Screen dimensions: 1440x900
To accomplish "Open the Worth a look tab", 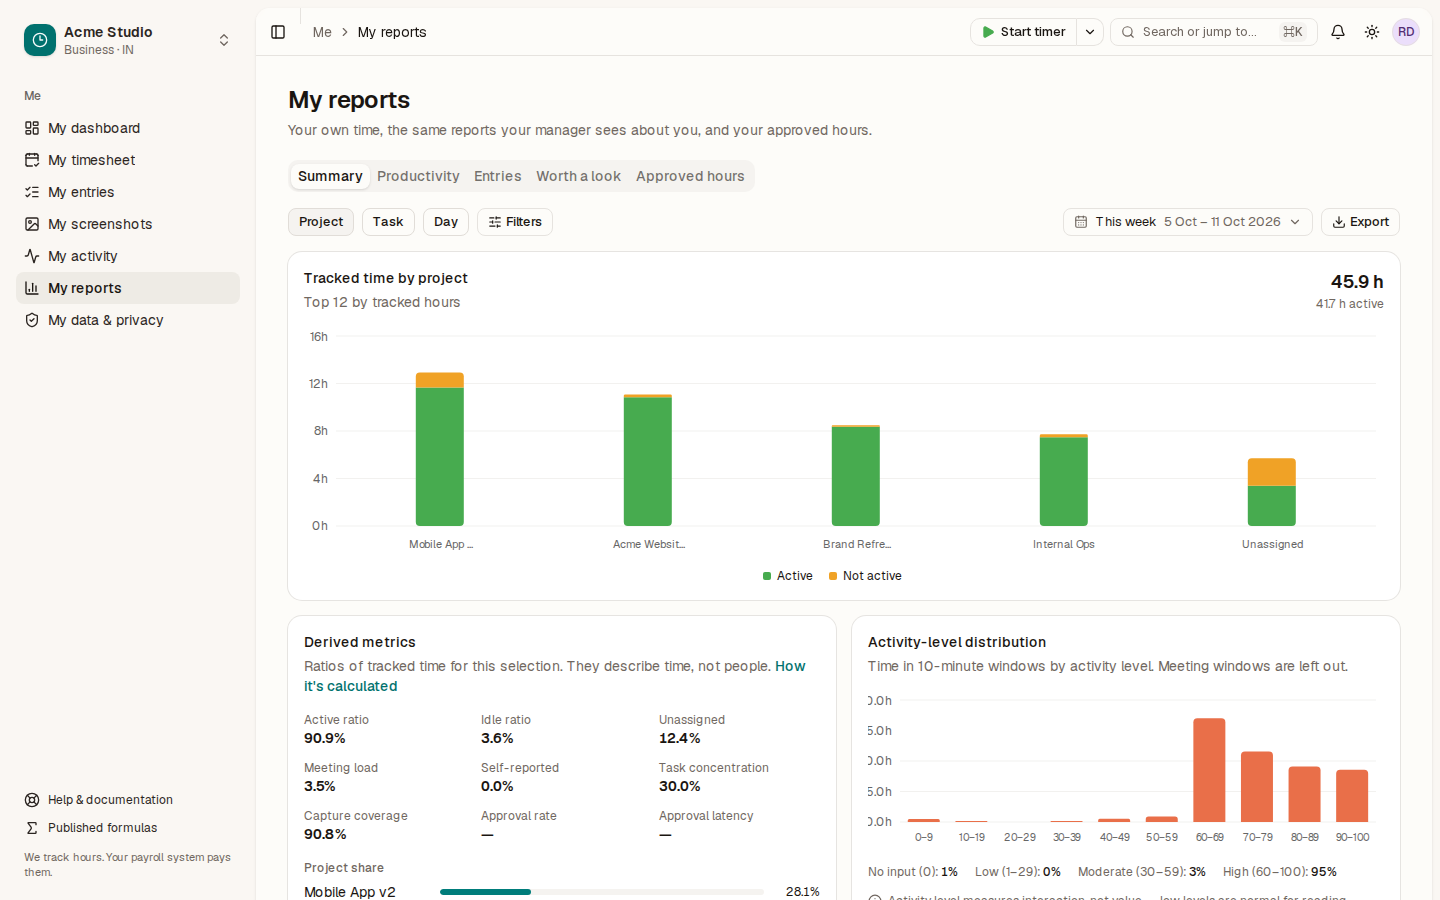I will coord(578,176).
